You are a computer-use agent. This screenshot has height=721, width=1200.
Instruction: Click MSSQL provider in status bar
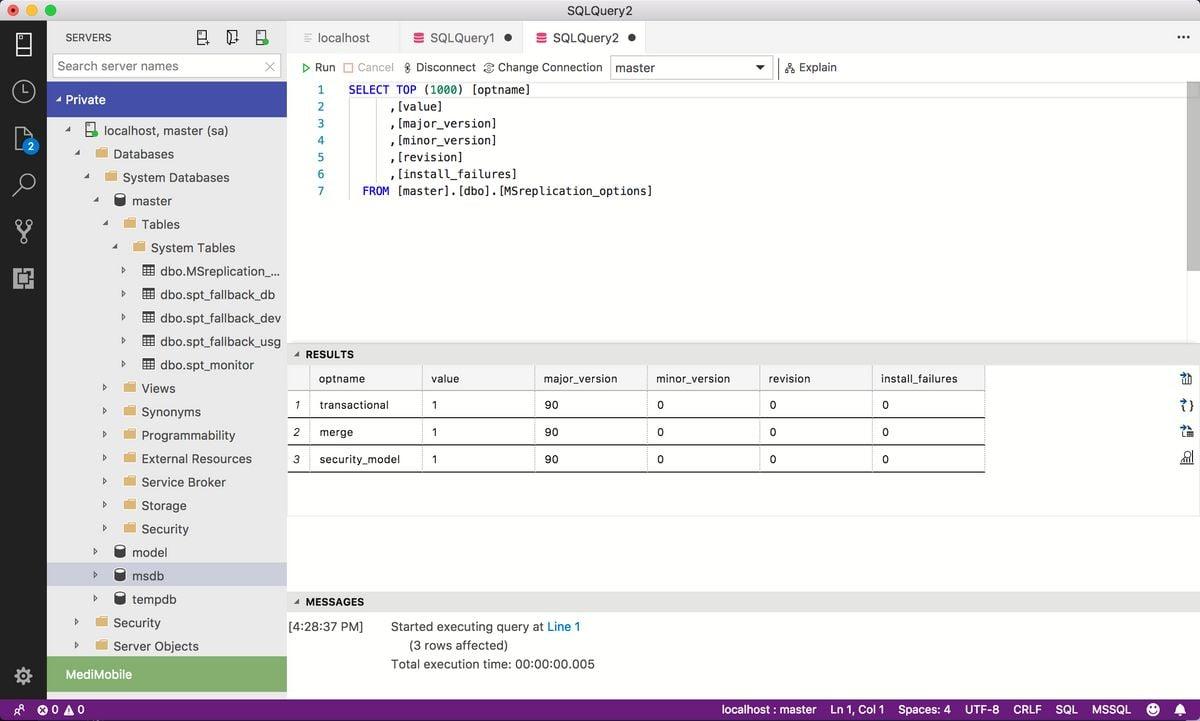[1111, 710]
